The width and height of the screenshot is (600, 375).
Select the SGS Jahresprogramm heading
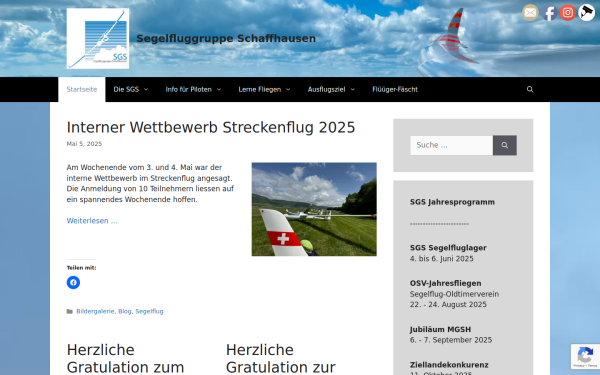click(x=452, y=202)
